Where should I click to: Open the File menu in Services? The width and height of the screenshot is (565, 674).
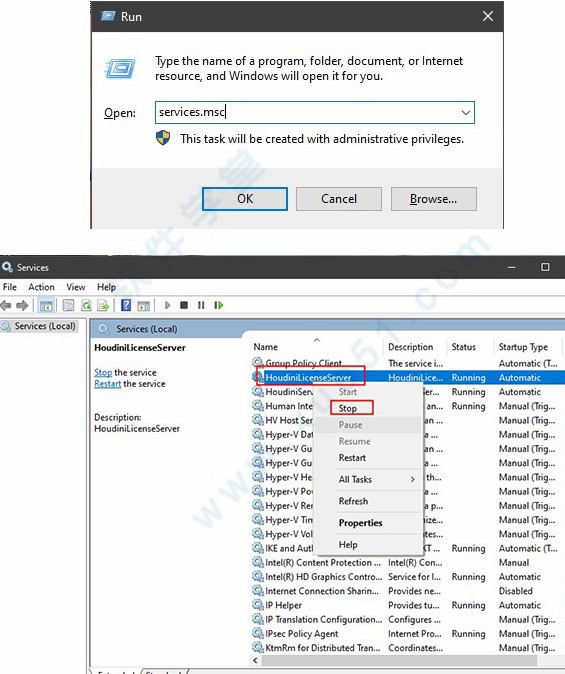point(10,287)
